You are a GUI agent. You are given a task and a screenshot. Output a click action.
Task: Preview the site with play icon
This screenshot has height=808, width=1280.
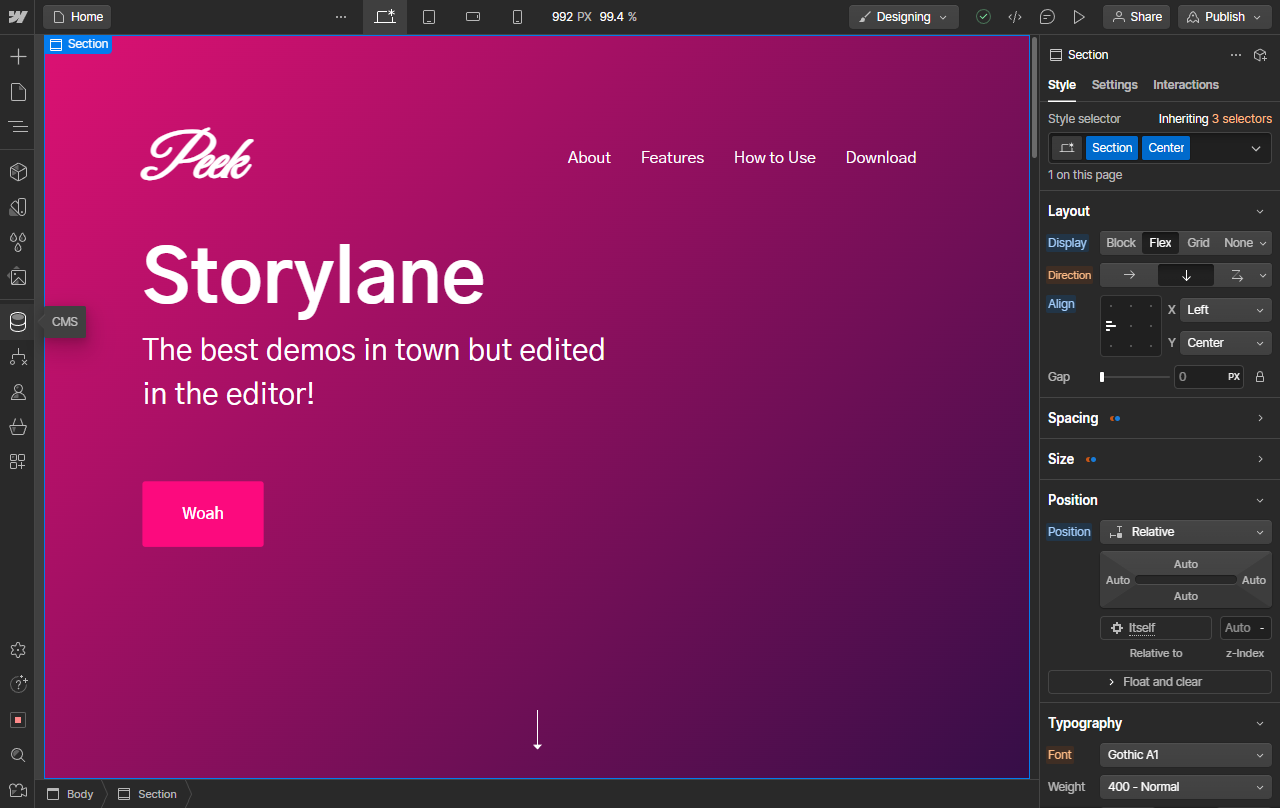tap(1079, 17)
